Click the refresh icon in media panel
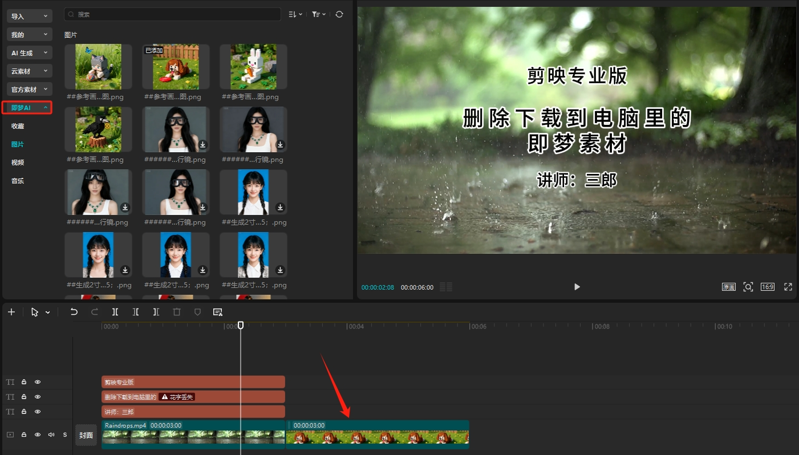The height and width of the screenshot is (455, 799). point(339,15)
